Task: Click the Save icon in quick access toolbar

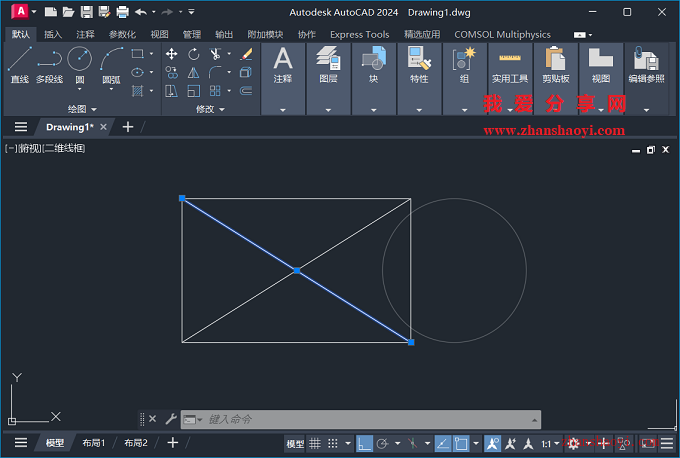Action: (87, 12)
